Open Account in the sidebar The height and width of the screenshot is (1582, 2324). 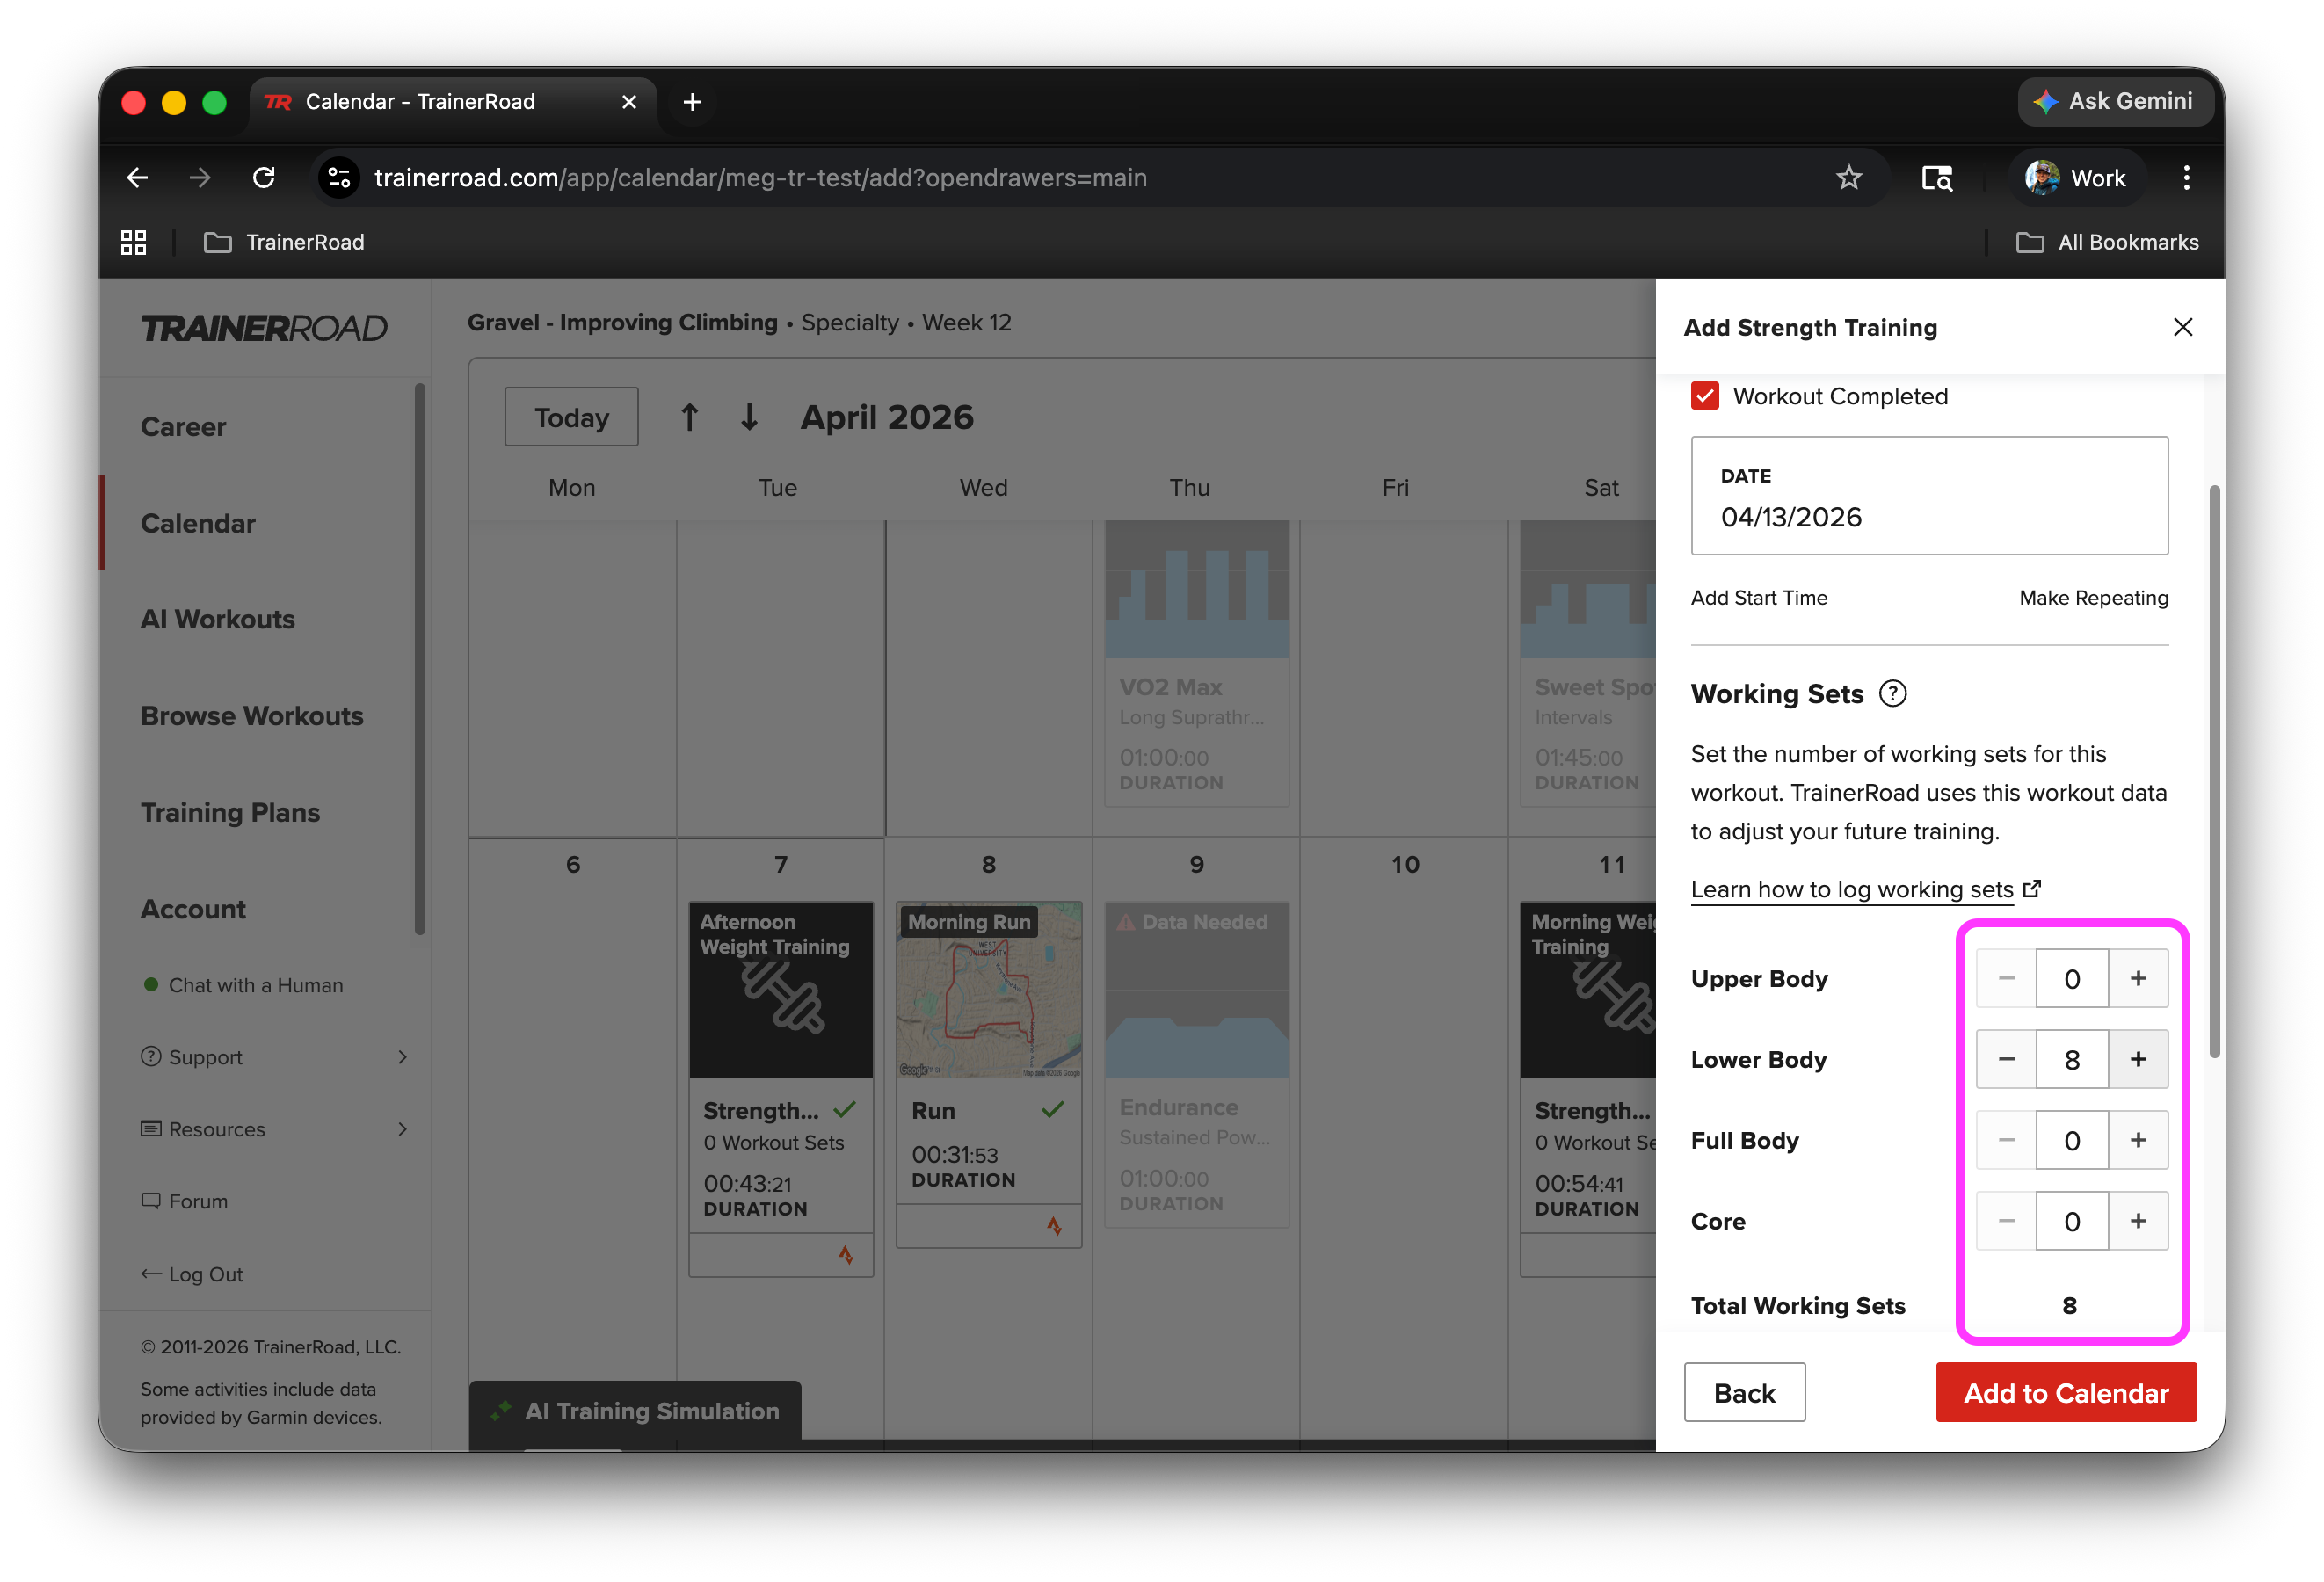(x=193, y=909)
